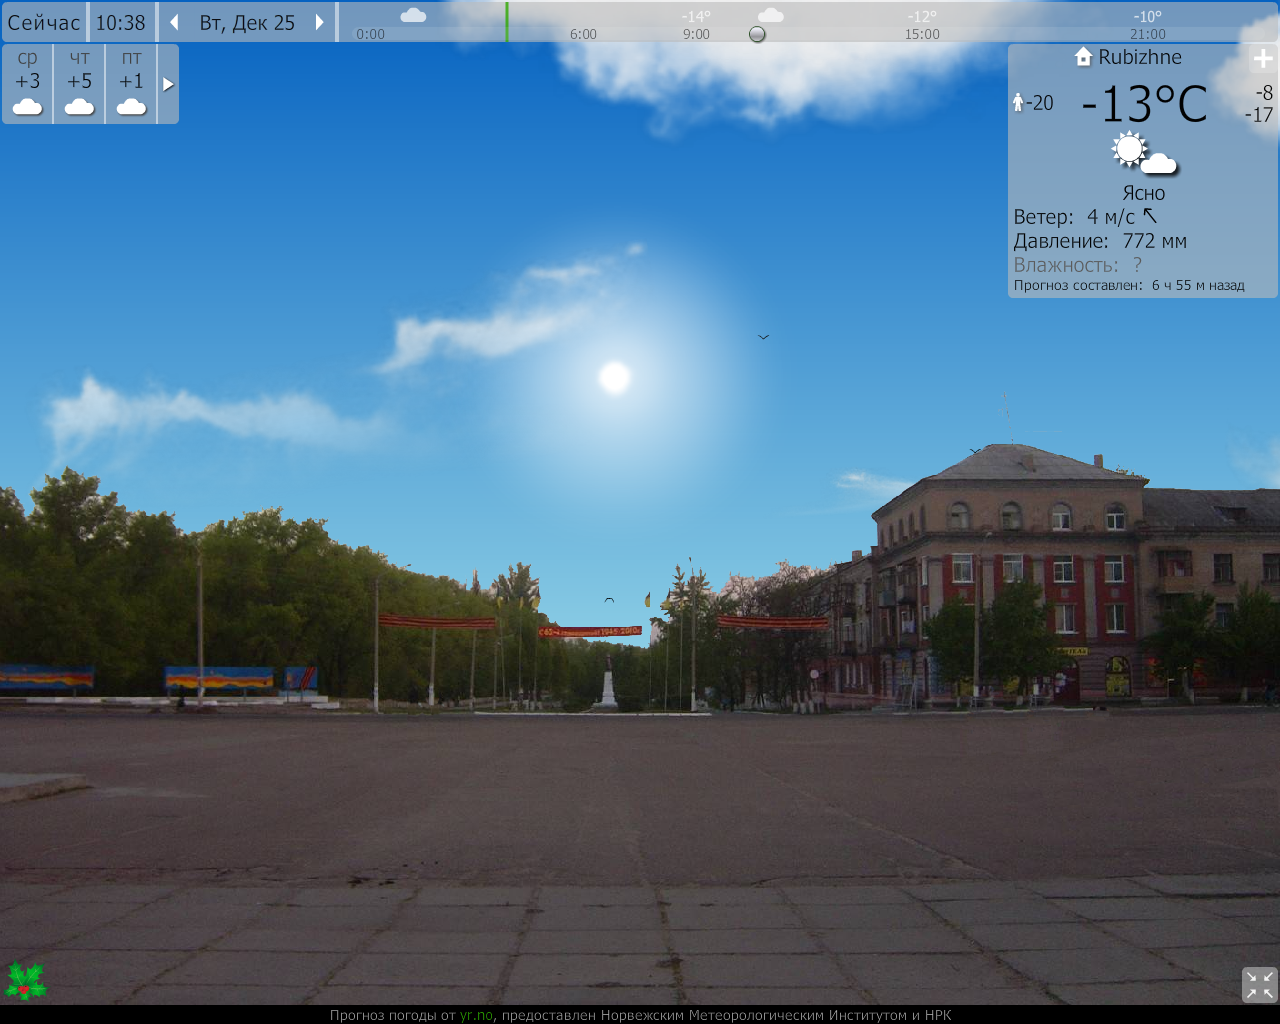Click the 15:00 mark on the timeline
The height and width of the screenshot is (1024, 1280).
922,34
